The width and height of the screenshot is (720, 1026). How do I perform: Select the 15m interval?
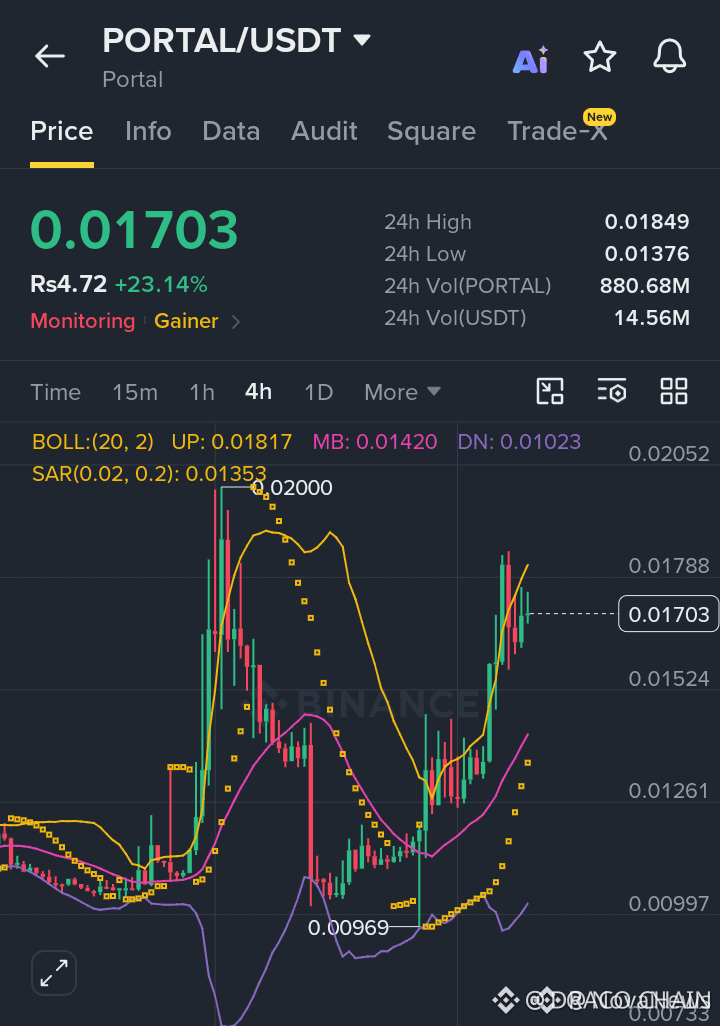(x=135, y=392)
